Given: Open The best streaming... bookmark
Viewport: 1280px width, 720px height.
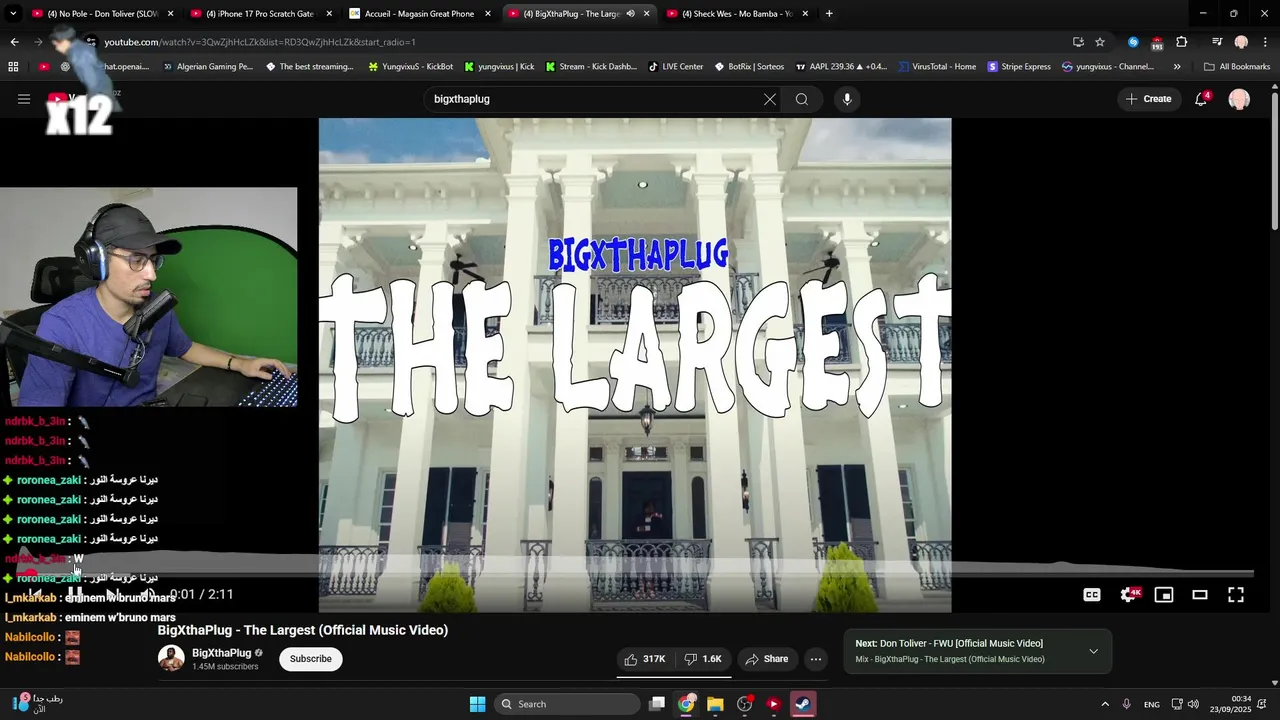Looking at the screenshot, I should [x=310, y=67].
